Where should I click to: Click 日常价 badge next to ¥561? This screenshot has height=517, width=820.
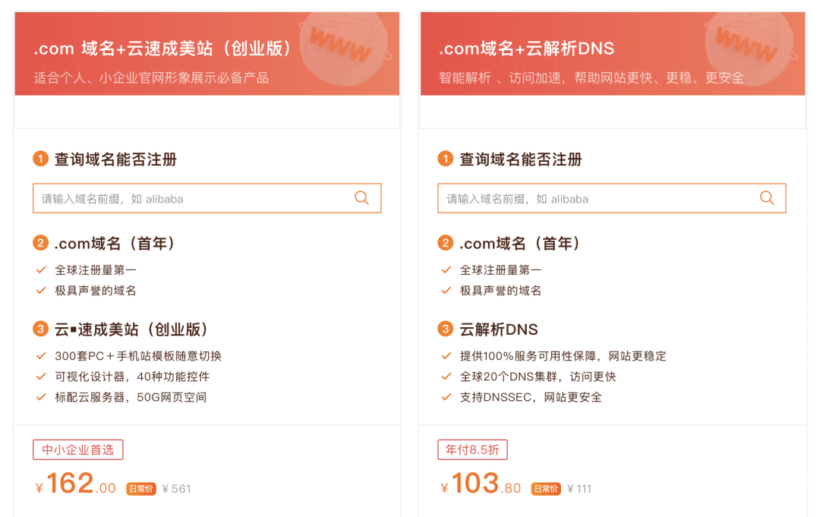[x=141, y=489]
